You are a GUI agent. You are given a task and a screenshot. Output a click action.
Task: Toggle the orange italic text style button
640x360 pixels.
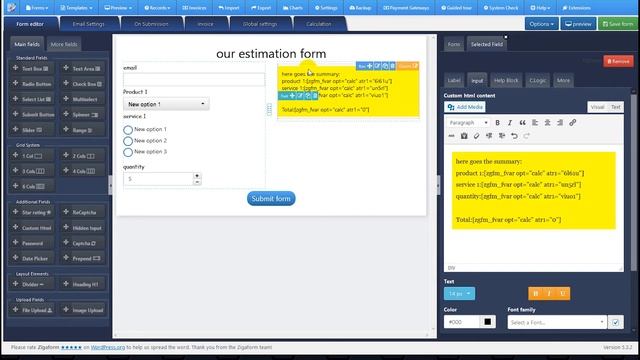point(549,293)
